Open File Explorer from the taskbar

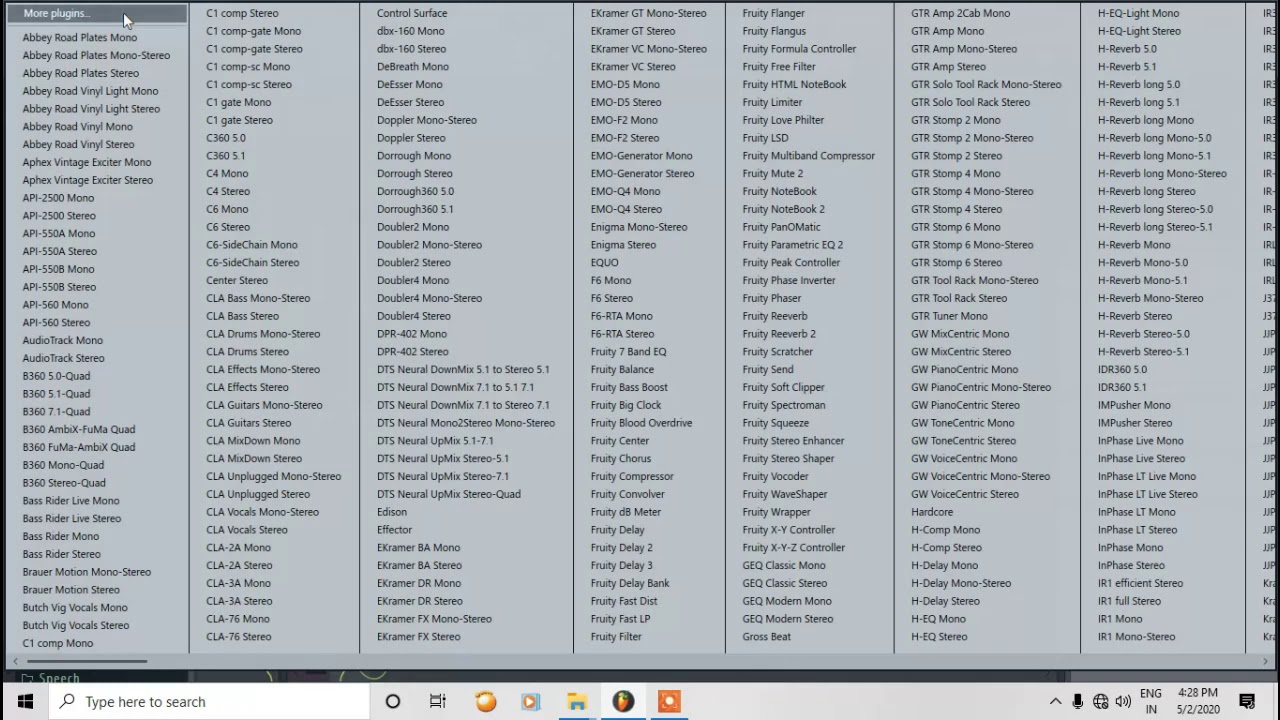(577, 701)
